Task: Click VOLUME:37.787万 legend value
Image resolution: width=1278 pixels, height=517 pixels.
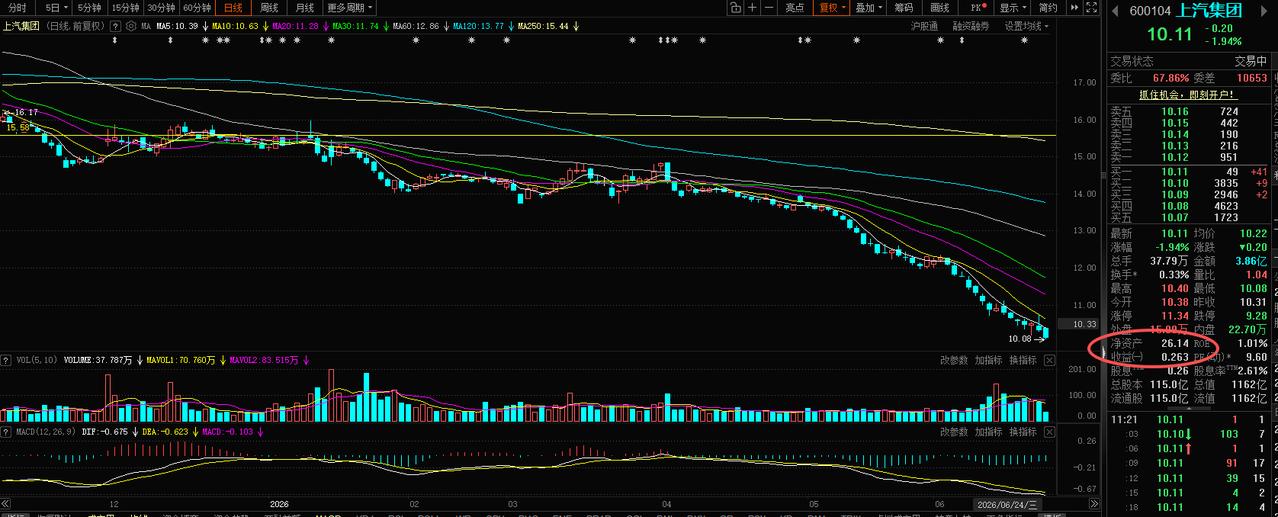Action: coord(98,358)
